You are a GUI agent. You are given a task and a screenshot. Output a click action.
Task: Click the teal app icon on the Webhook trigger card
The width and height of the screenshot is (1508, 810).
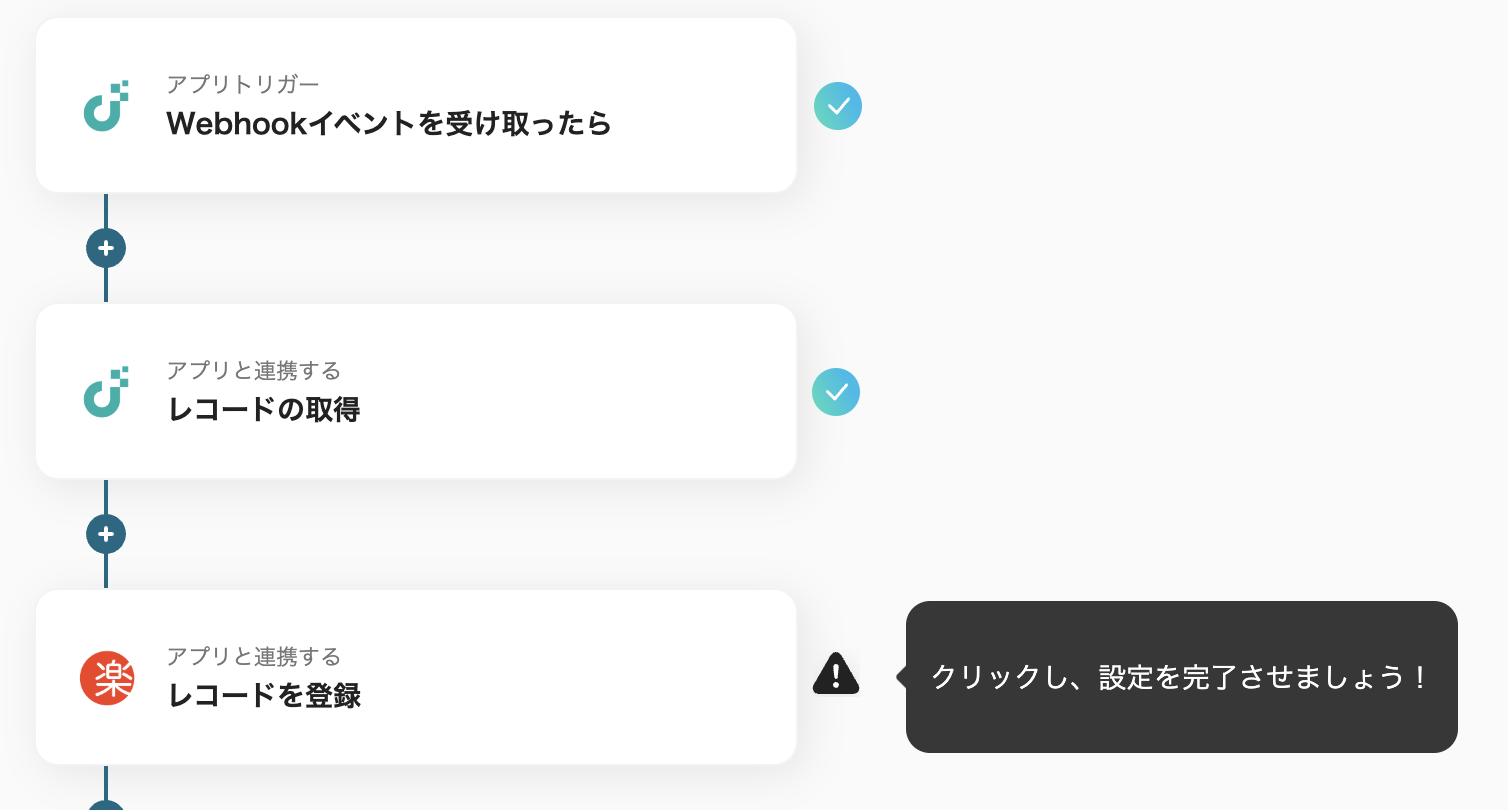point(106,105)
